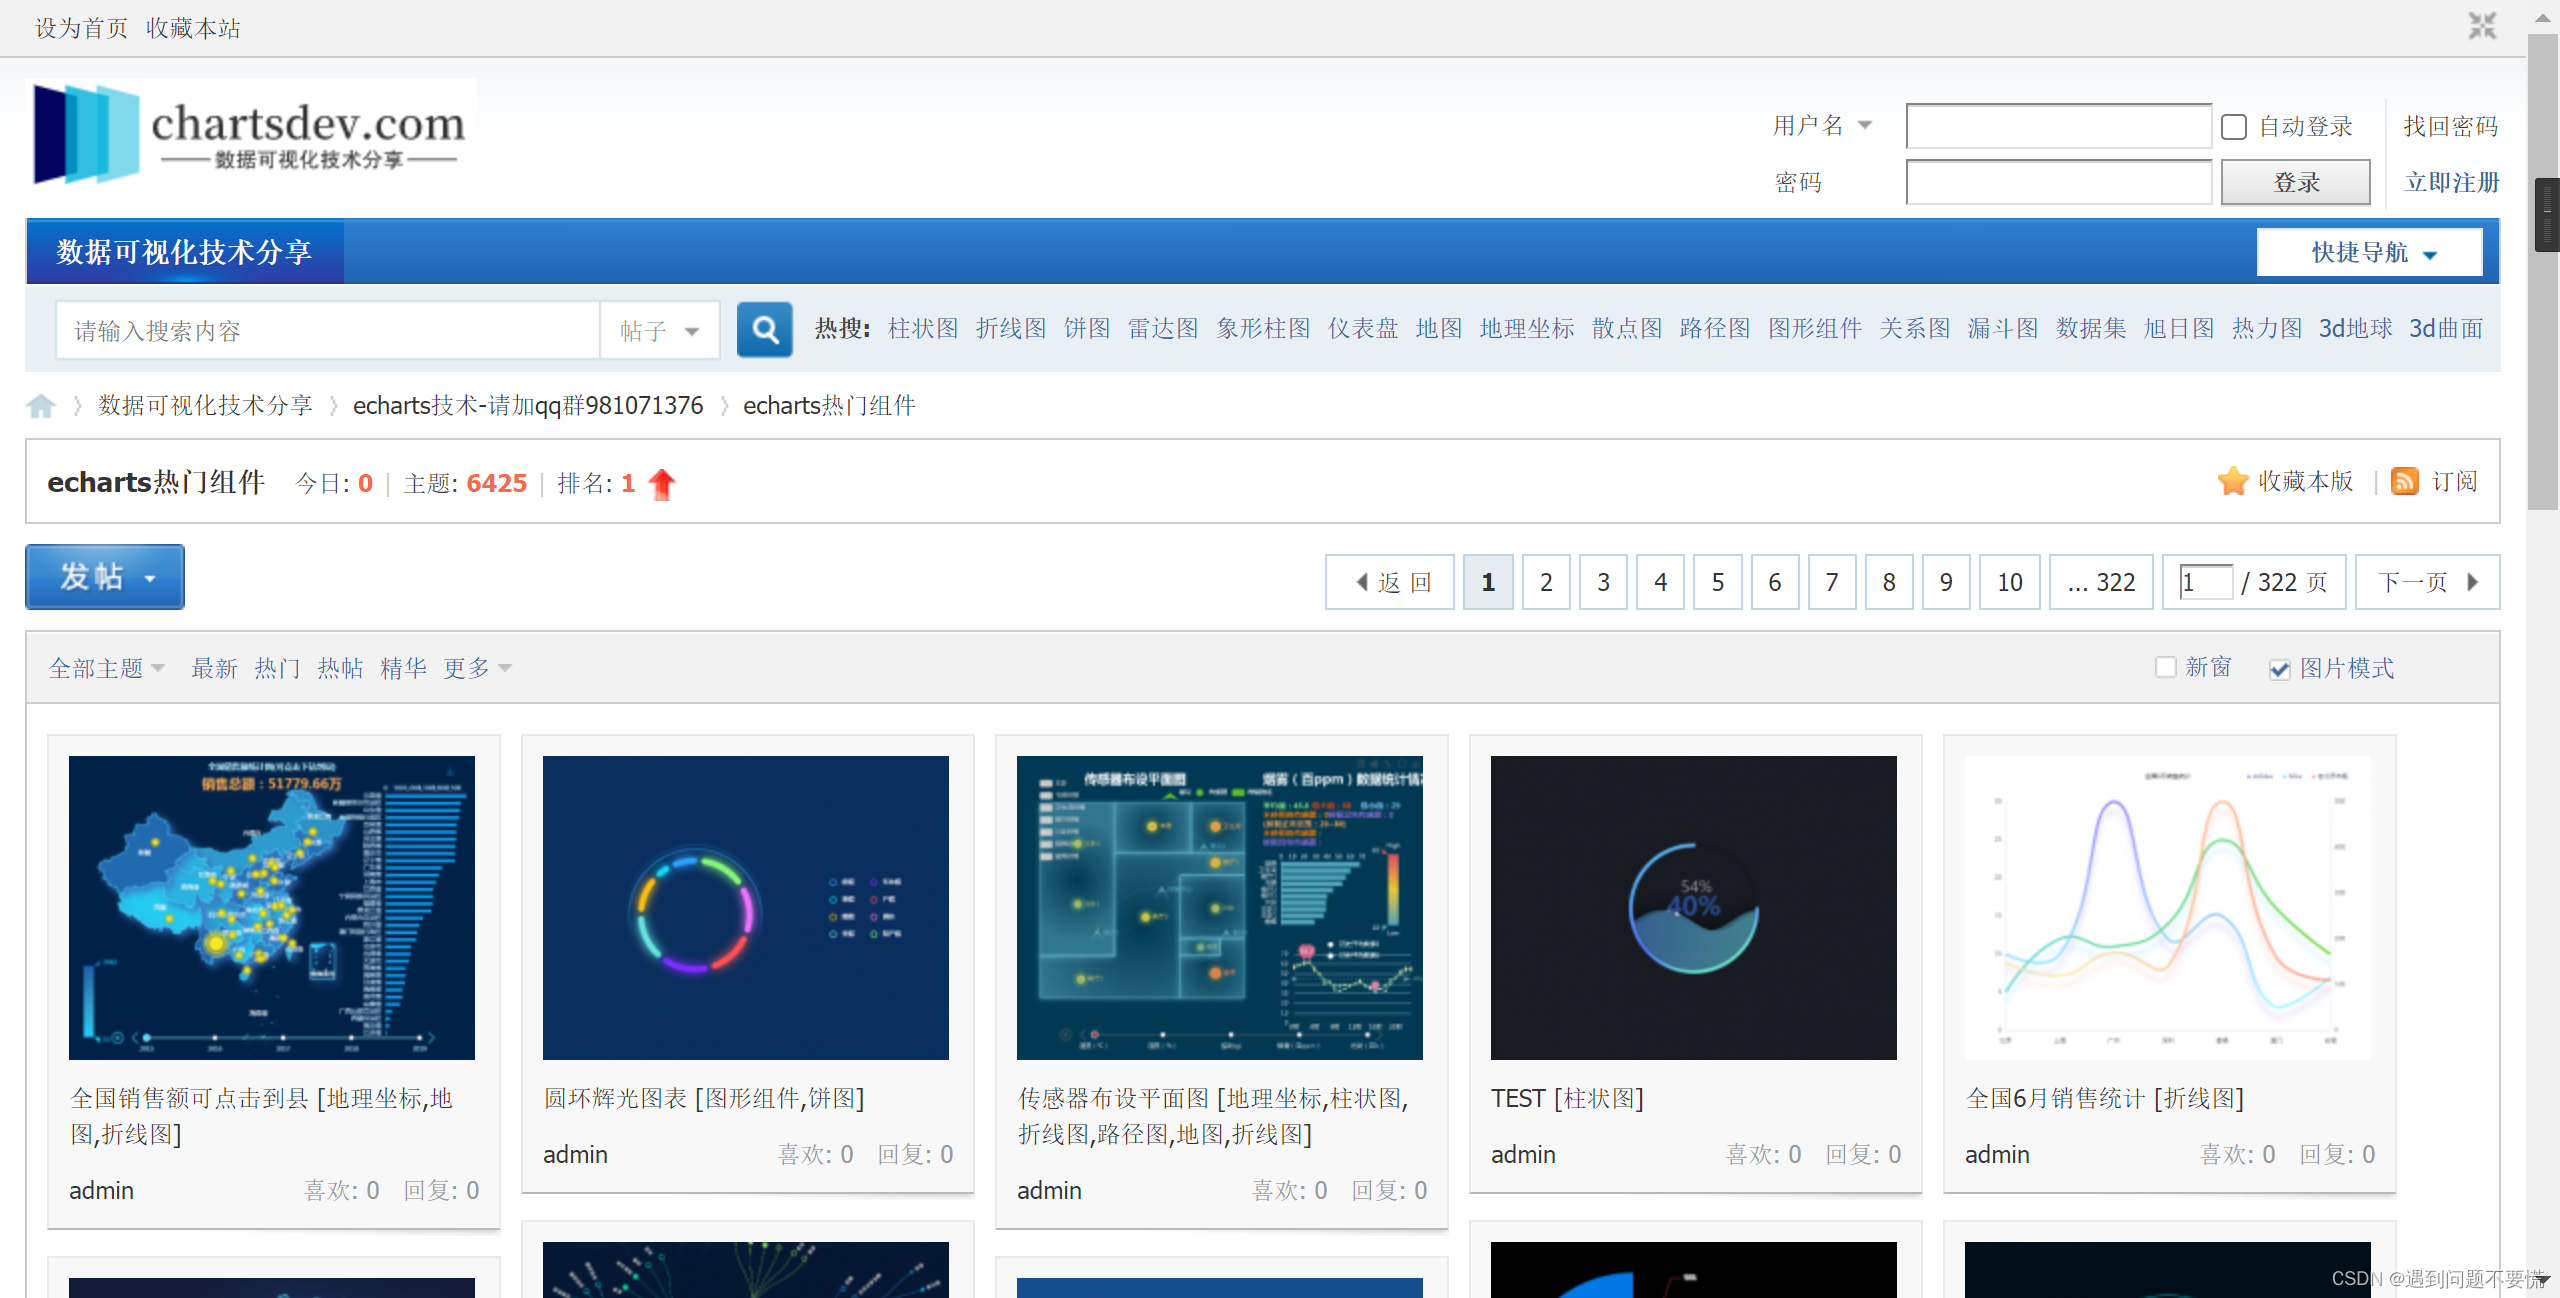The image size is (2560, 1298).
Task: Open the 快捷导航 dropdown
Action: [2369, 252]
